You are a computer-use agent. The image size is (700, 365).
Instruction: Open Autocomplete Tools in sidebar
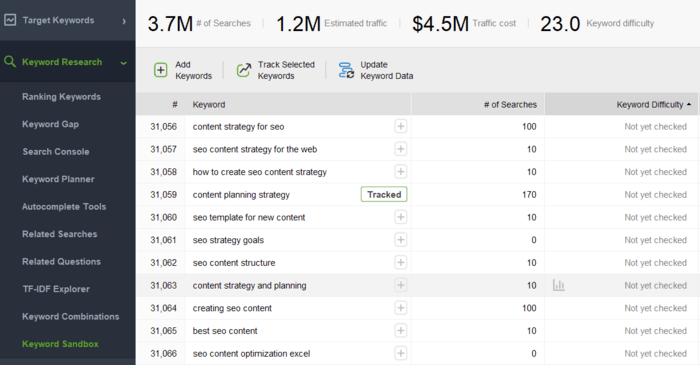(64, 207)
